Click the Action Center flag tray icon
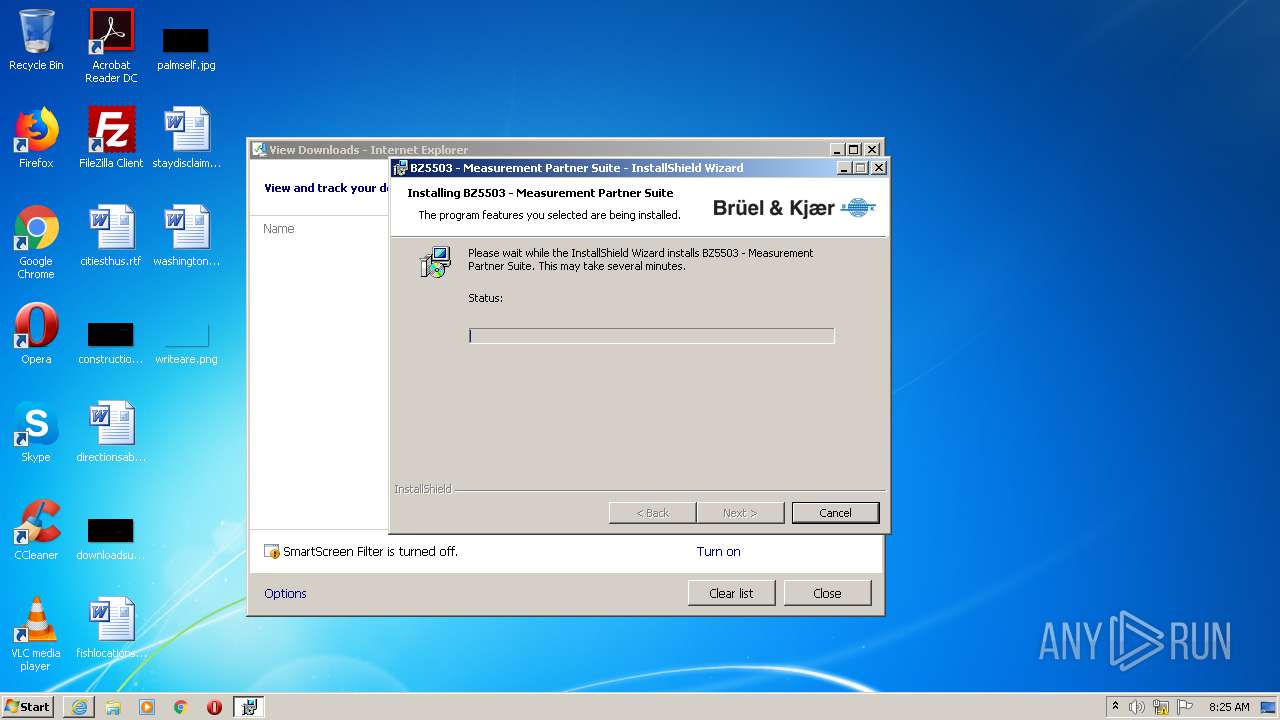 pyautogui.click(x=1185, y=707)
